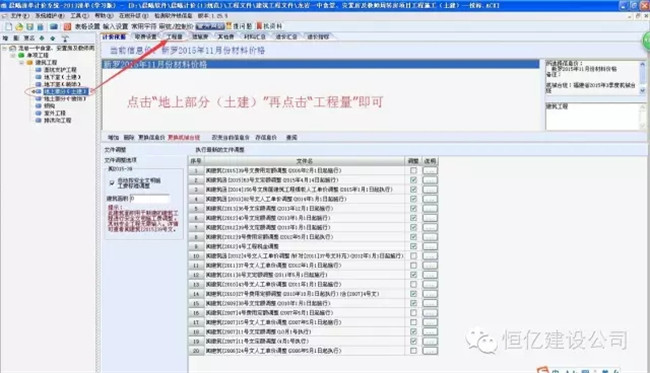This screenshot has width=650, height=373.
Task: Click the red 更换机械台班 button
Action: pyautogui.click(x=184, y=137)
